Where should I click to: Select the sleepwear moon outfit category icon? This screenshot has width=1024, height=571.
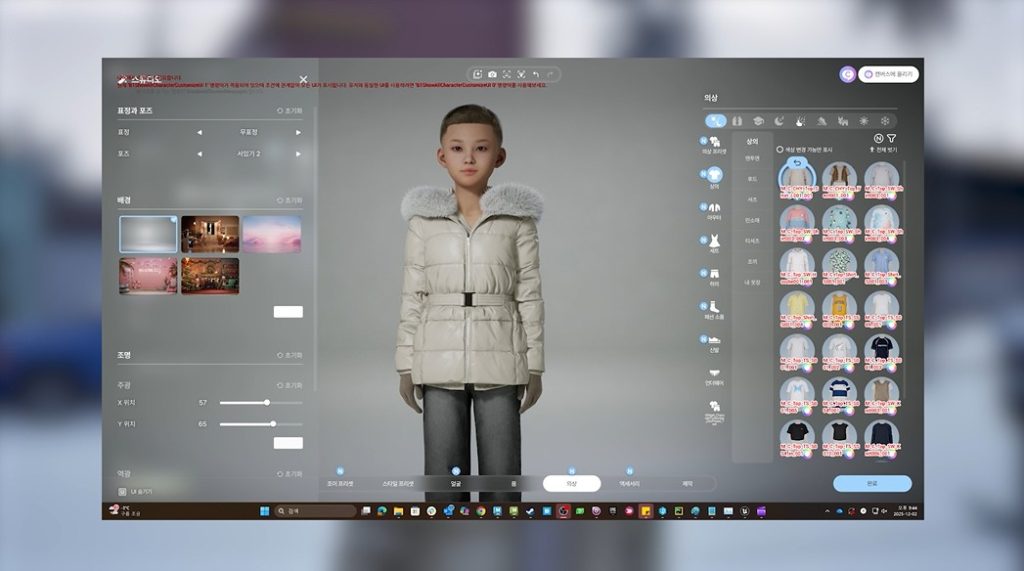(779, 121)
